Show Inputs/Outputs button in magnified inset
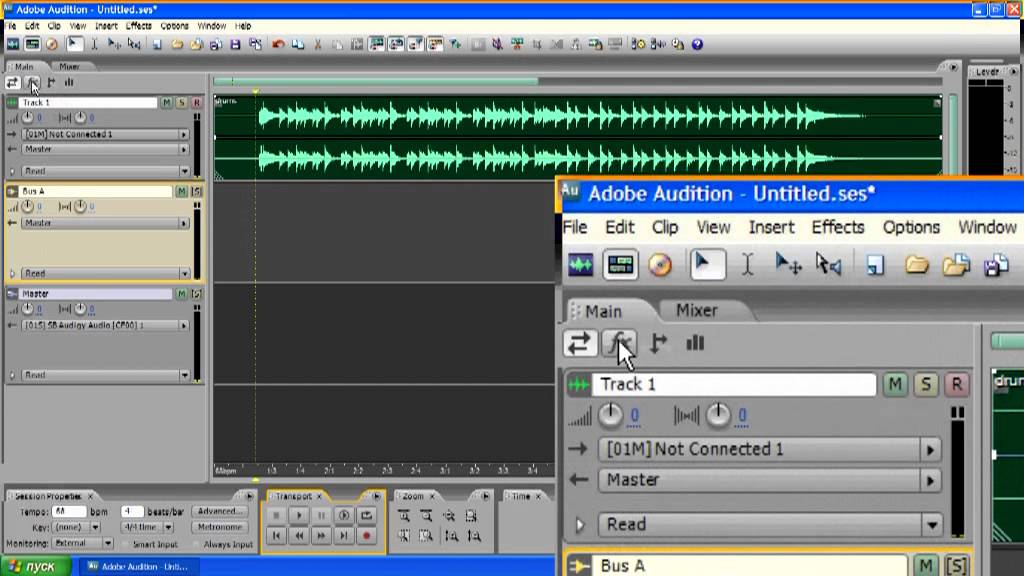 580,343
